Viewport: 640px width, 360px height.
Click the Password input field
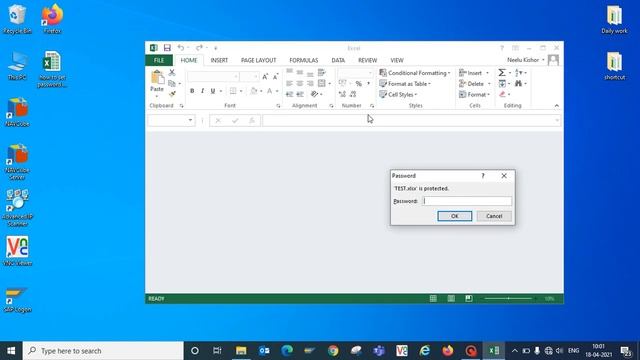coord(467,201)
